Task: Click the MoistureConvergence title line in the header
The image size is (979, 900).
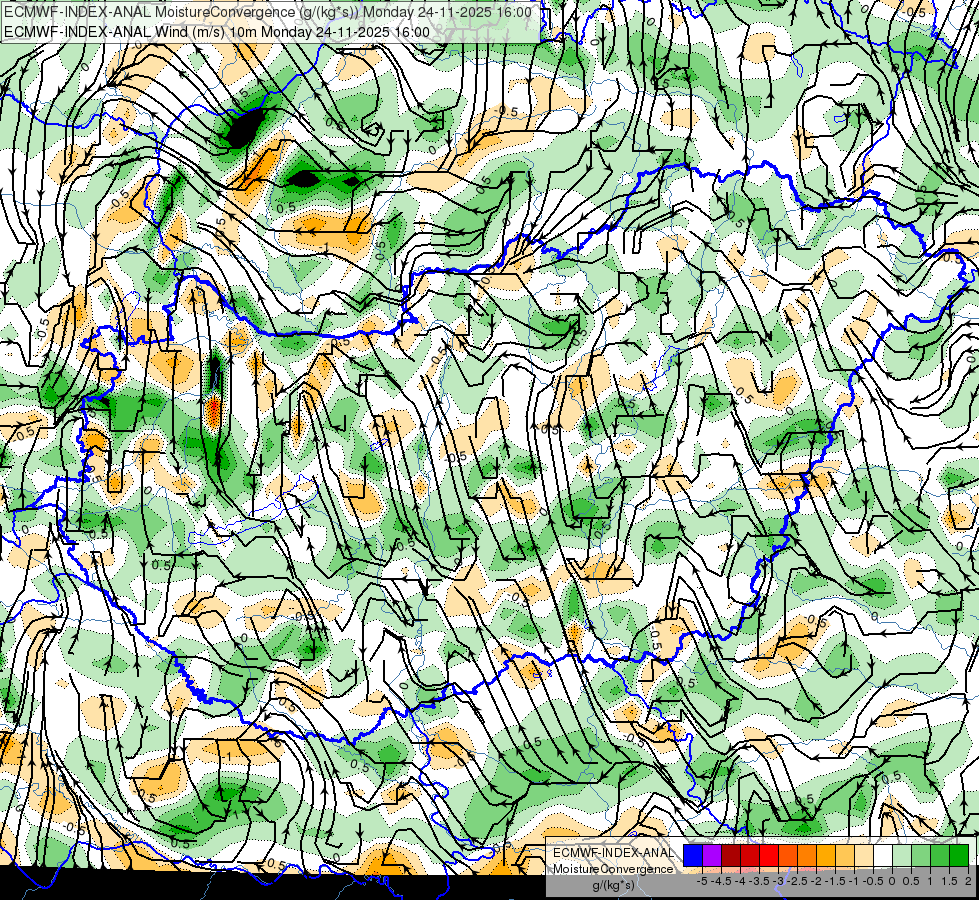Action: click(268, 12)
